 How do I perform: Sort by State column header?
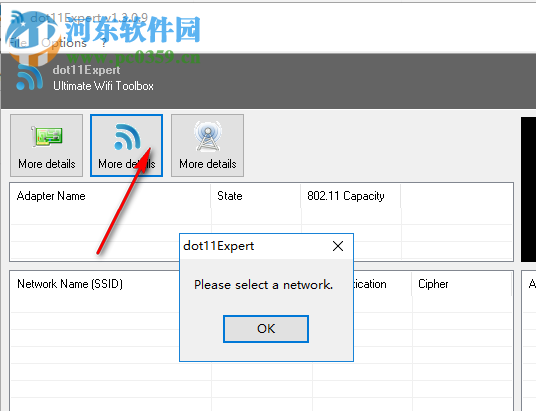[x=256, y=196]
